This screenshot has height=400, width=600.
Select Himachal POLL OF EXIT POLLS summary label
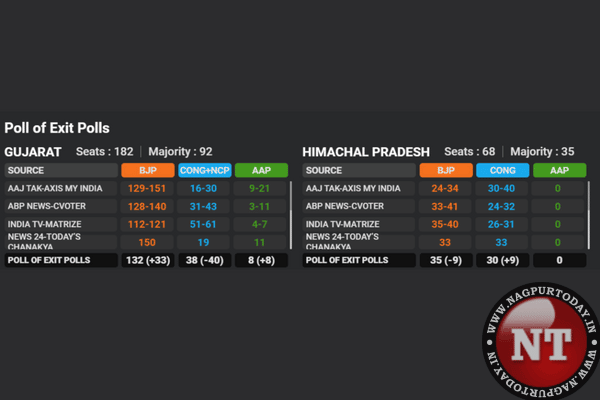[x=347, y=260]
